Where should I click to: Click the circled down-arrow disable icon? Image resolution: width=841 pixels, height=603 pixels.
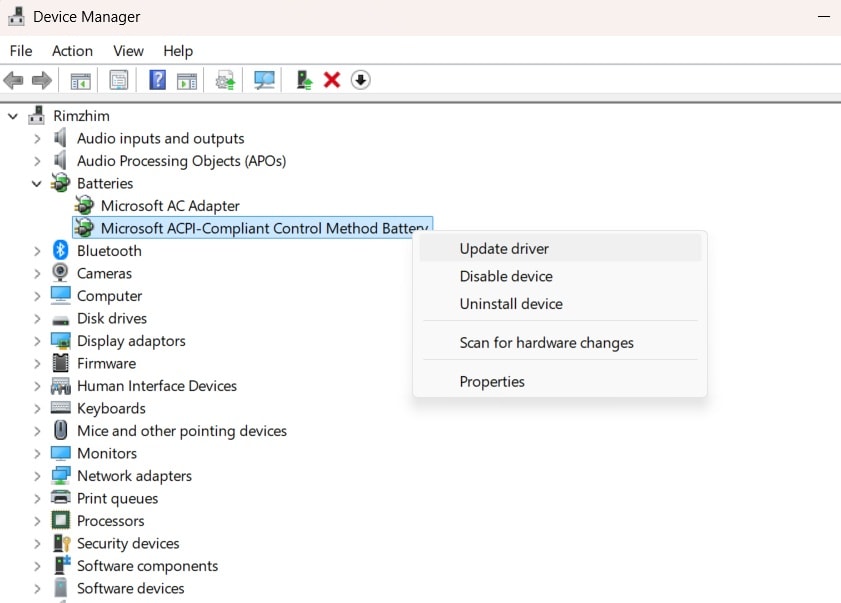coord(360,80)
